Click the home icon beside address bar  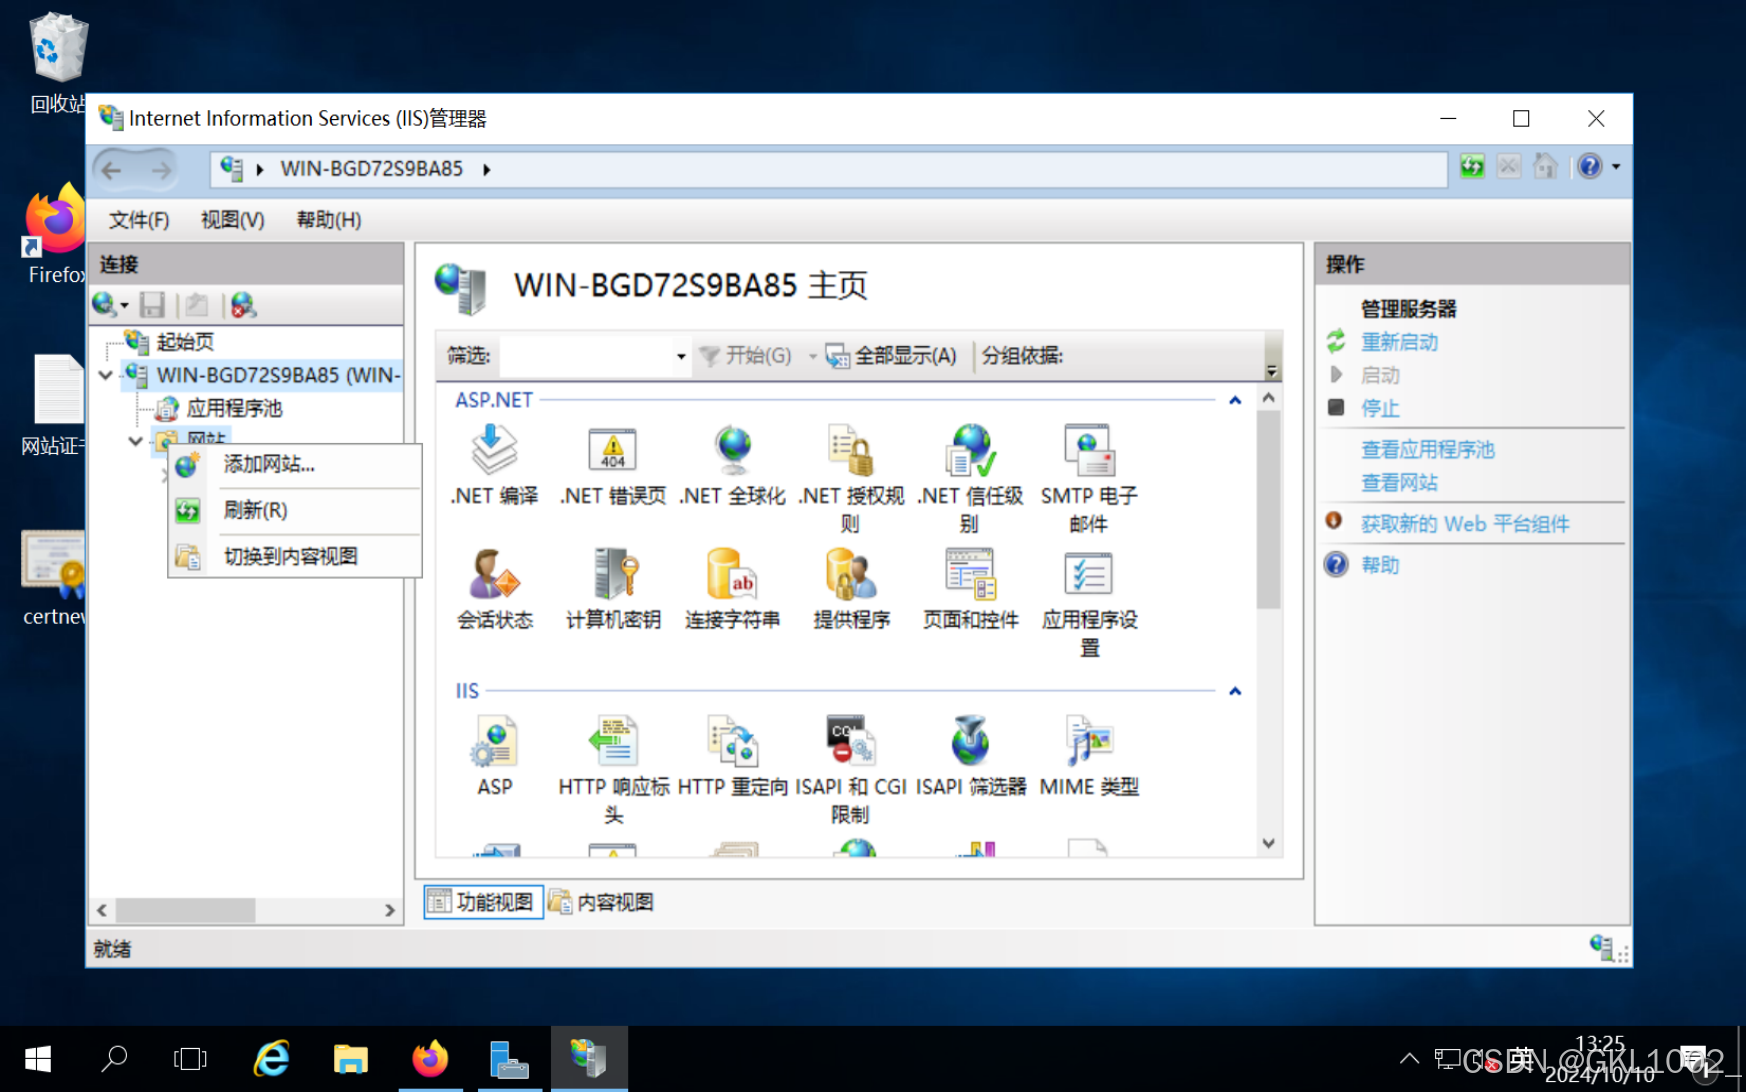(x=1546, y=166)
